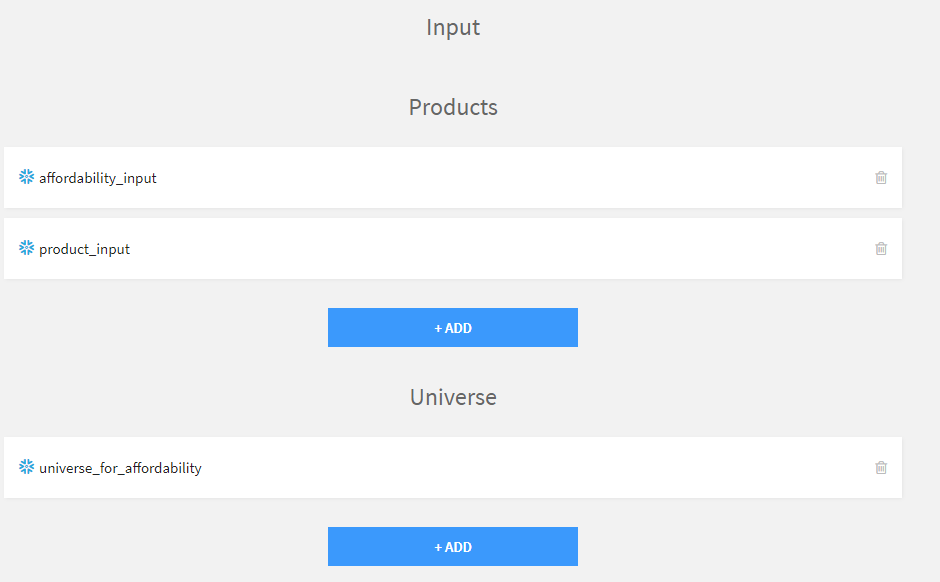The height and width of the screenshot is (582, 940).
Task: Open the product_input dataset name
Action: [x=85, y=249]
